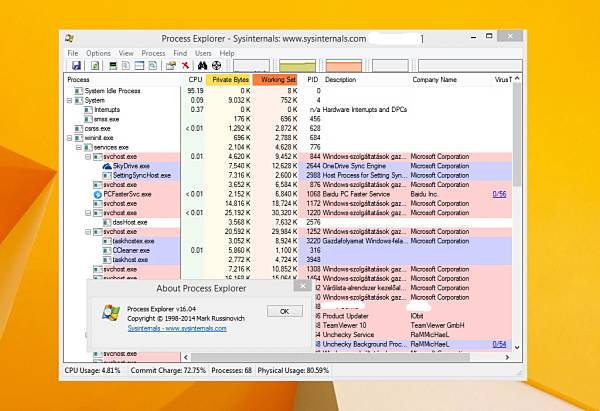Collapse the services.exe tree node
Viewport: 600px width, 411px height.
click(78, 147)
